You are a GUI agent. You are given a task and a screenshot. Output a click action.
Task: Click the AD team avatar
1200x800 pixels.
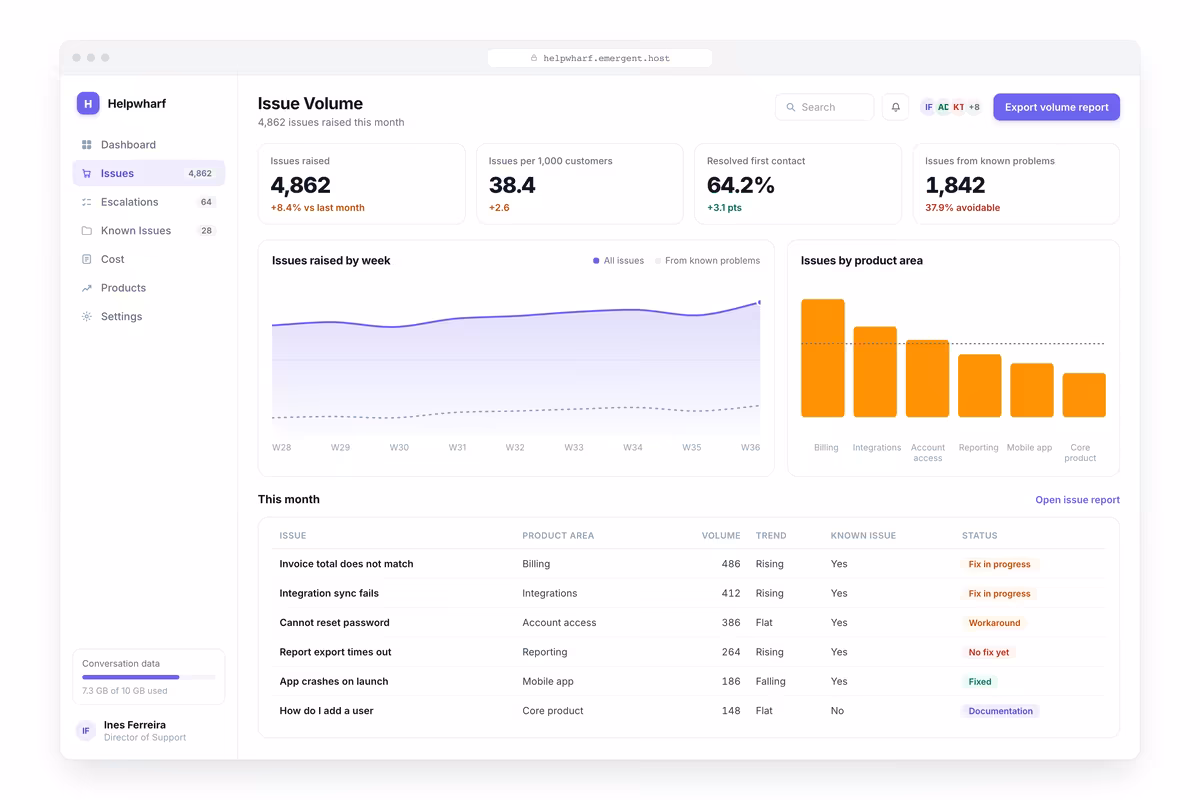pos(943,107)
